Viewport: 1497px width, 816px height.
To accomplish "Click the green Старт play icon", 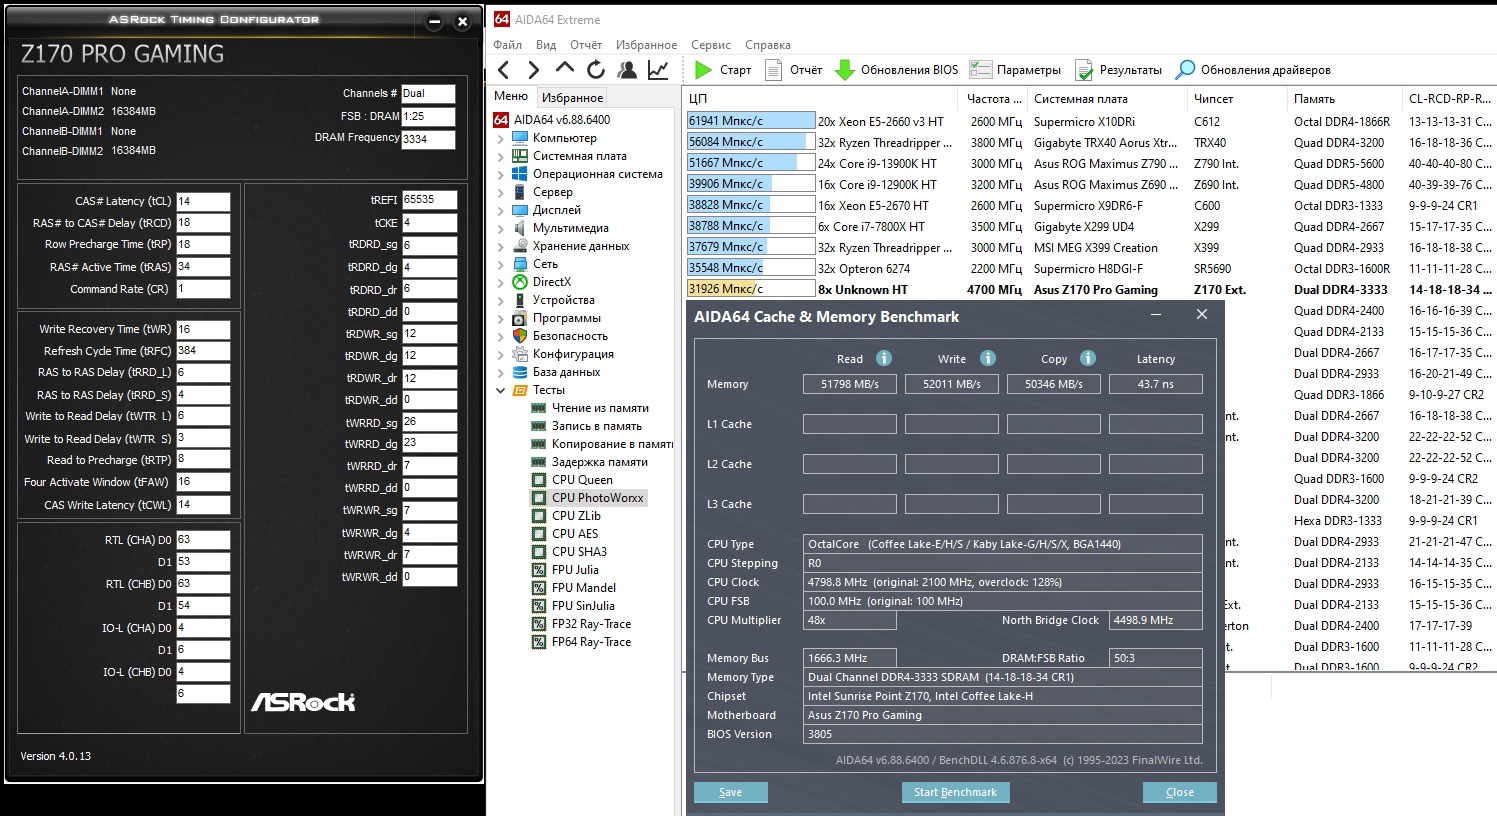I will 704,70.
